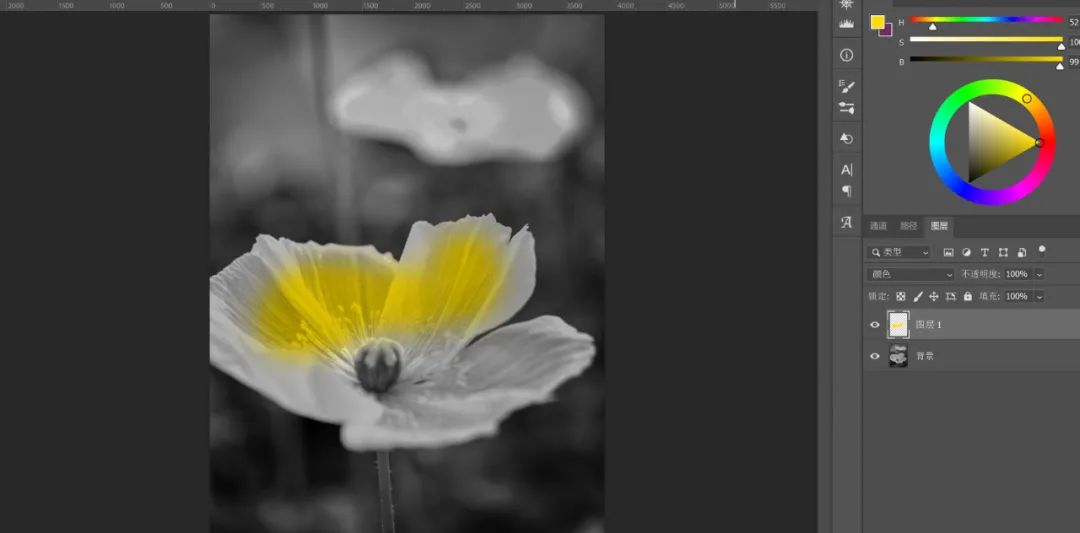Filter layers by adjustment layers

(967, 253)
